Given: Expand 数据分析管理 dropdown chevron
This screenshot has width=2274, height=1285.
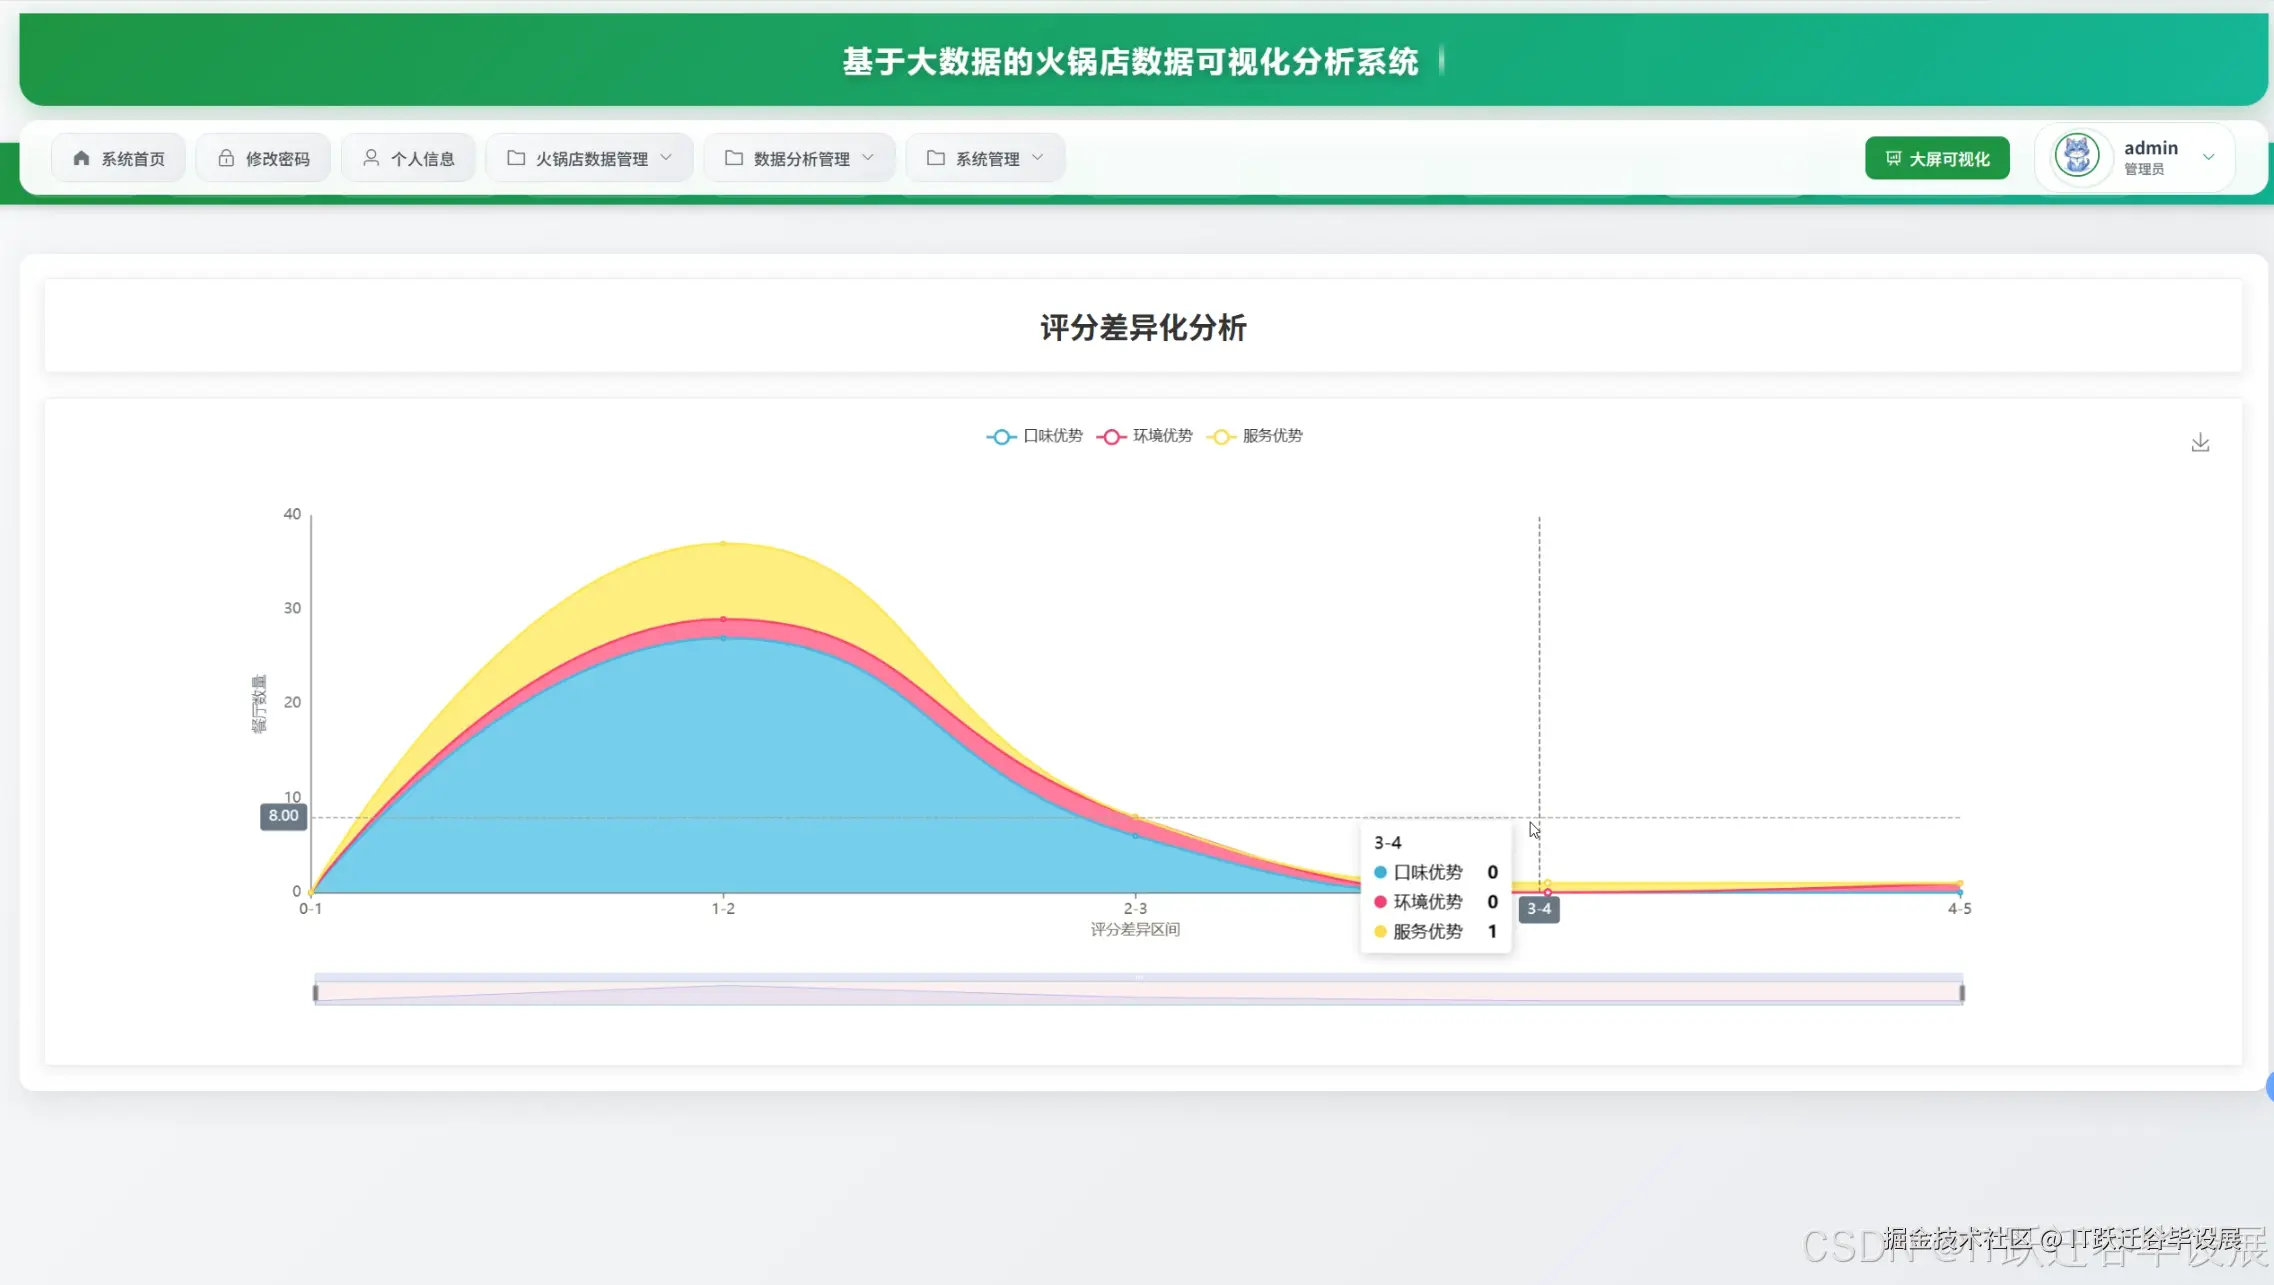Looking at the screenshot, I should pyautogui.click(x=868, y=158).
